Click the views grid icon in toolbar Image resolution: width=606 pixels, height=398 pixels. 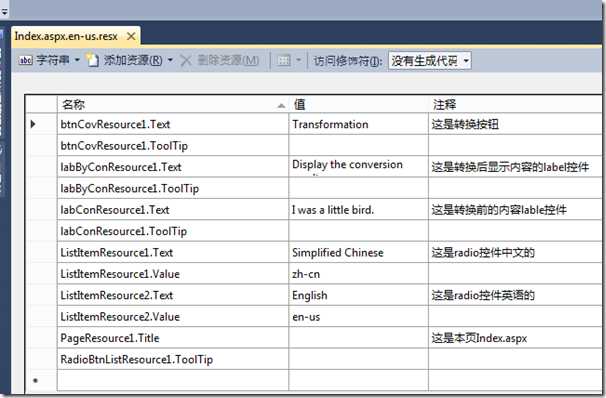[284, 61]
